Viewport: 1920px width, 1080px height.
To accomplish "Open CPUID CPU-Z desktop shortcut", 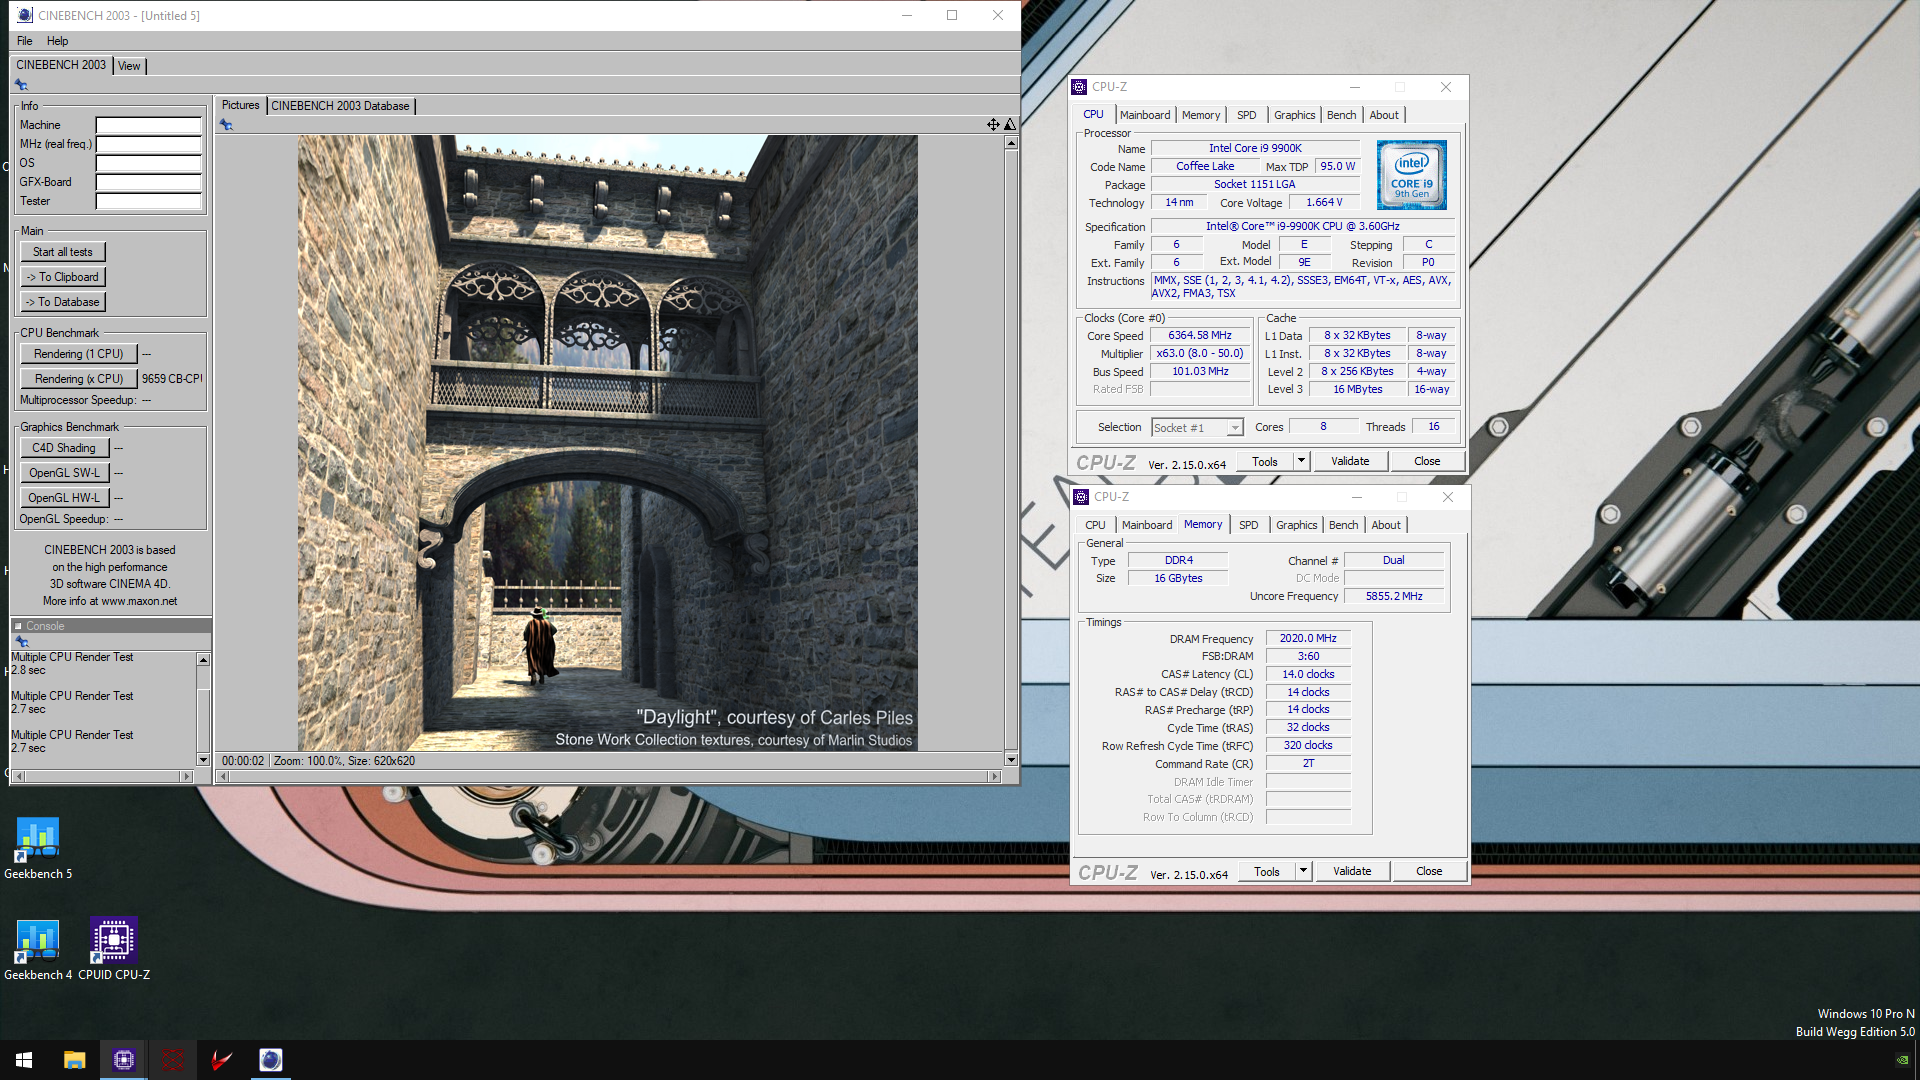I will click(x=114, y=950).
